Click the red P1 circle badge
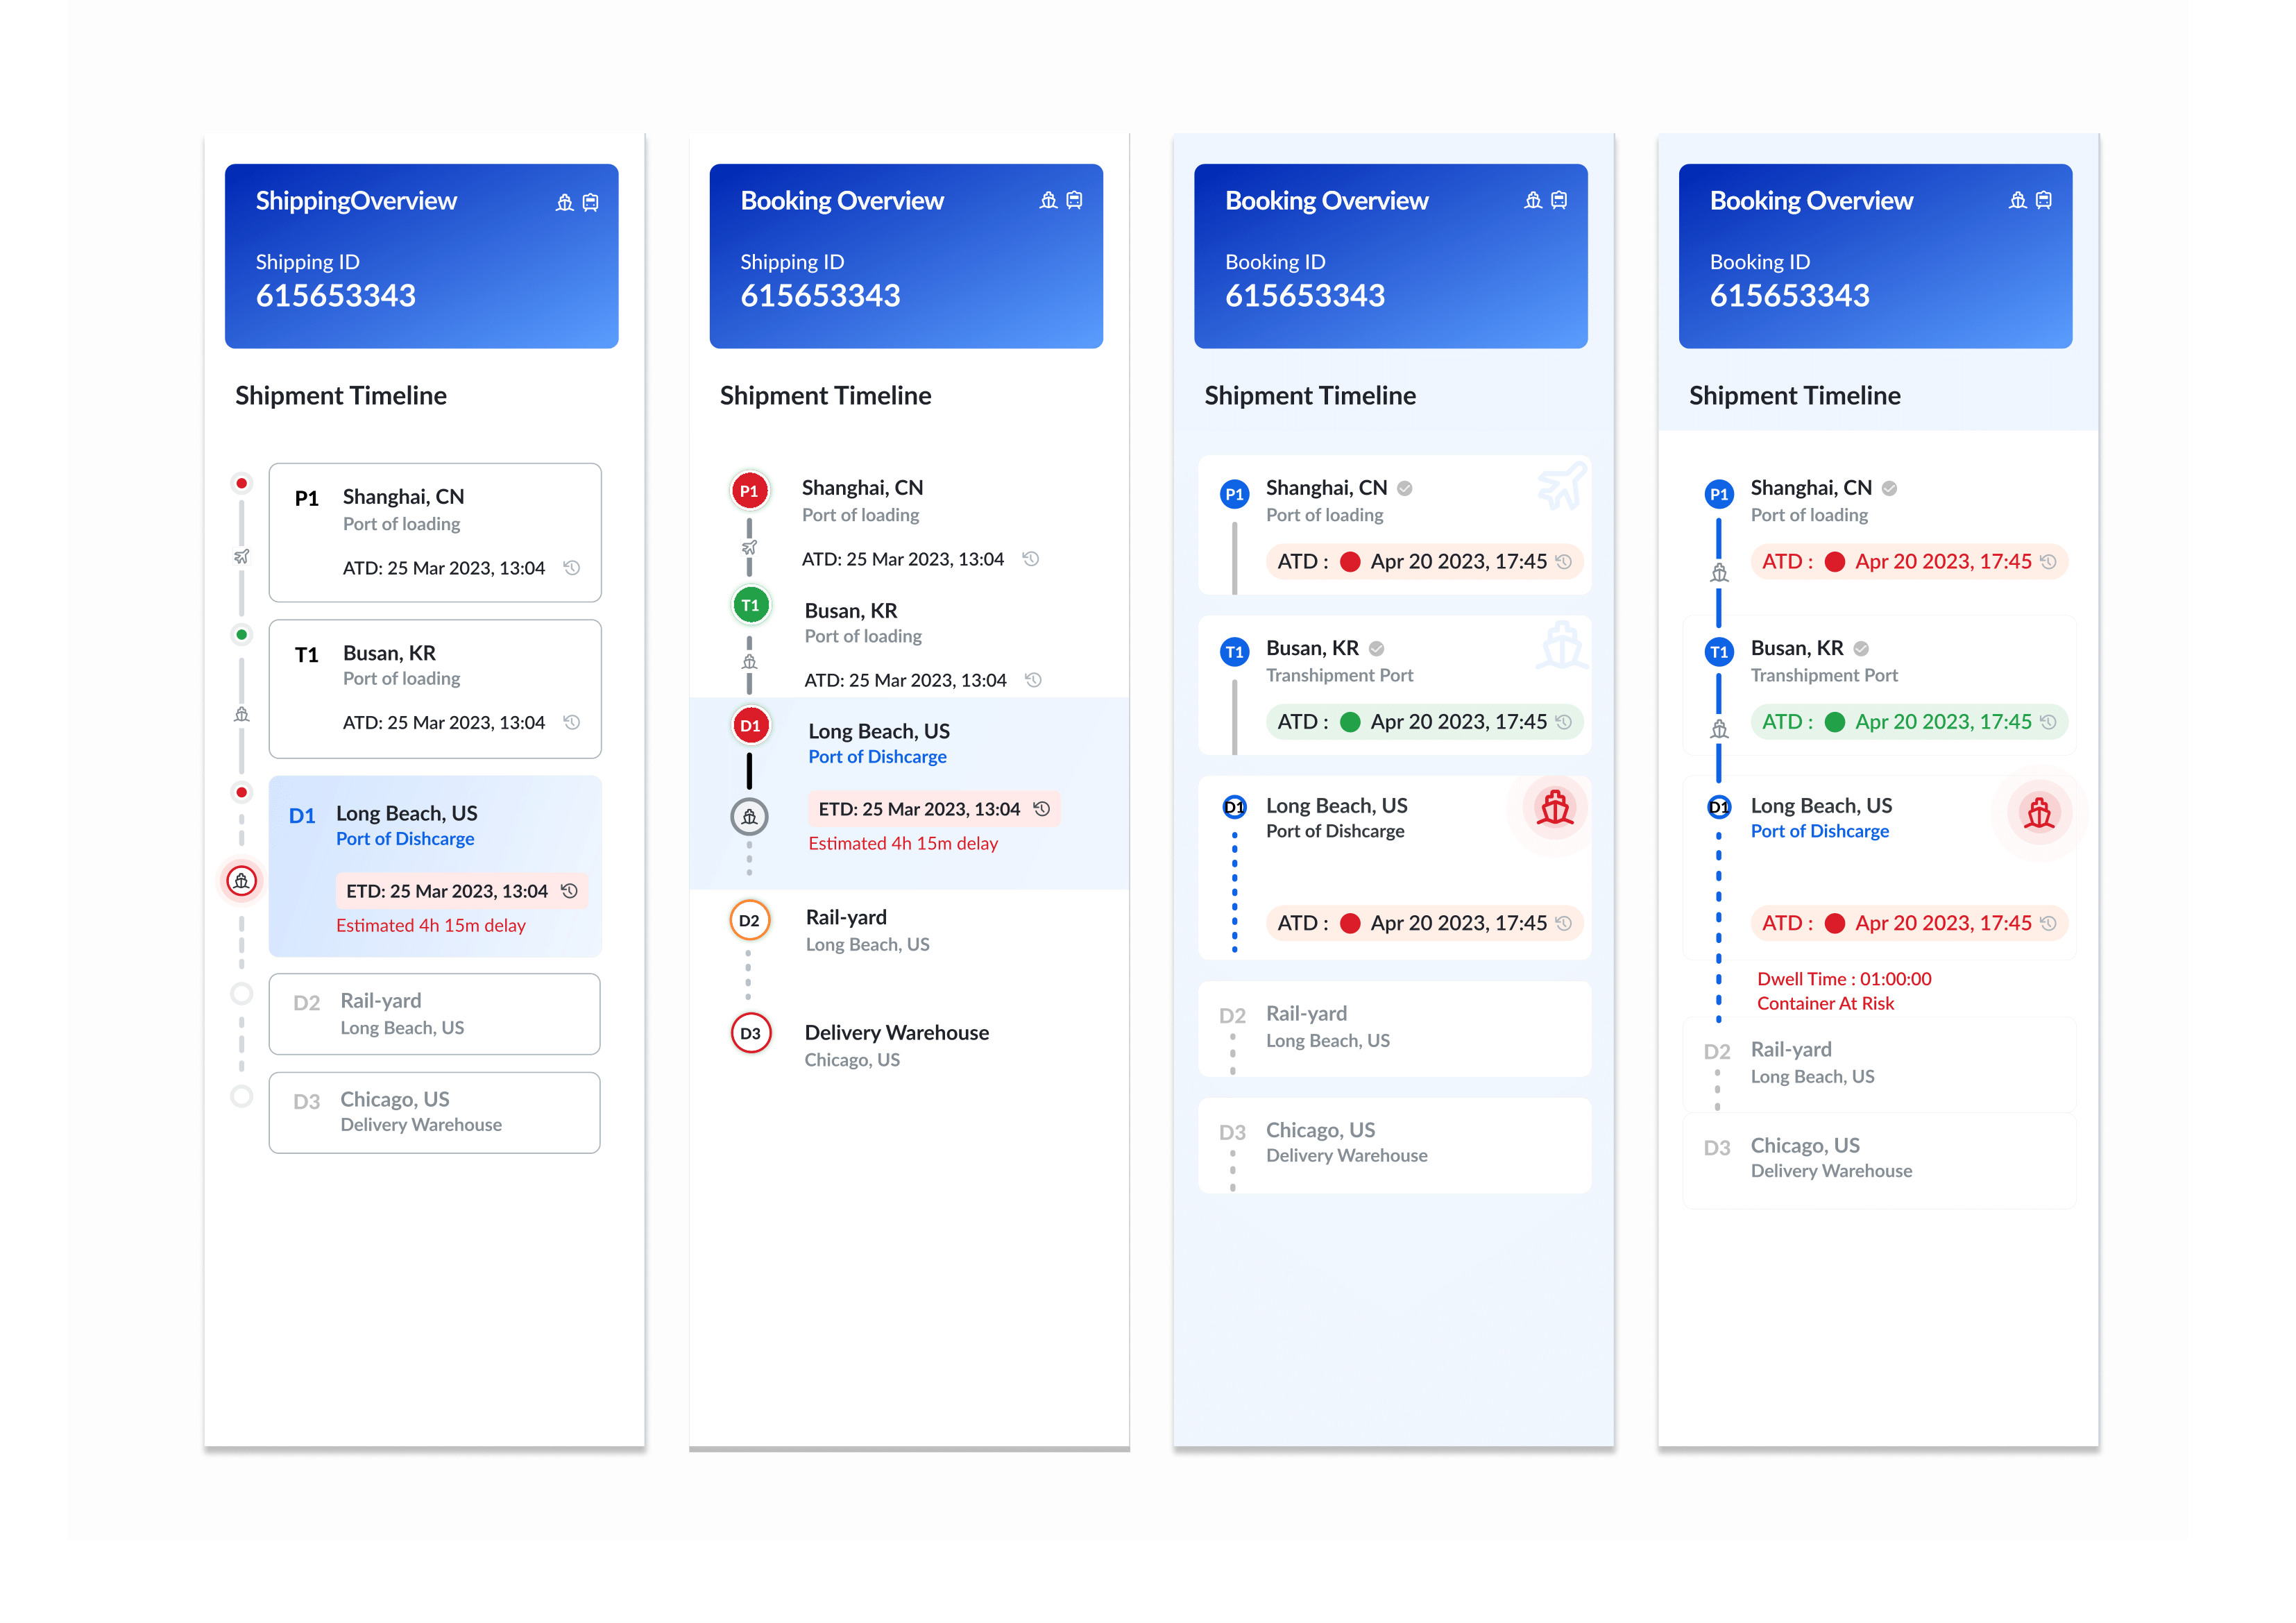The image size is (2296, 1623). coord(749,491)
